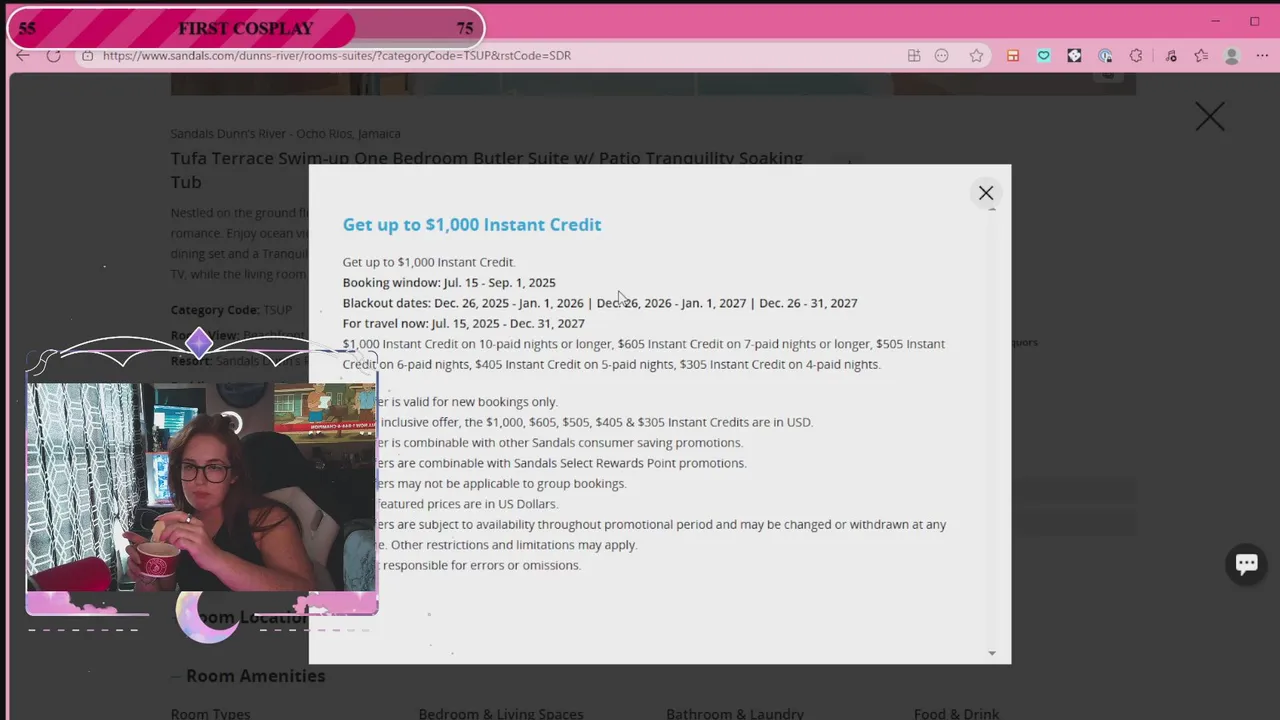Go back with the browser back arrow
Viewport: 1280px width, 720px height.
coord(23,56)
